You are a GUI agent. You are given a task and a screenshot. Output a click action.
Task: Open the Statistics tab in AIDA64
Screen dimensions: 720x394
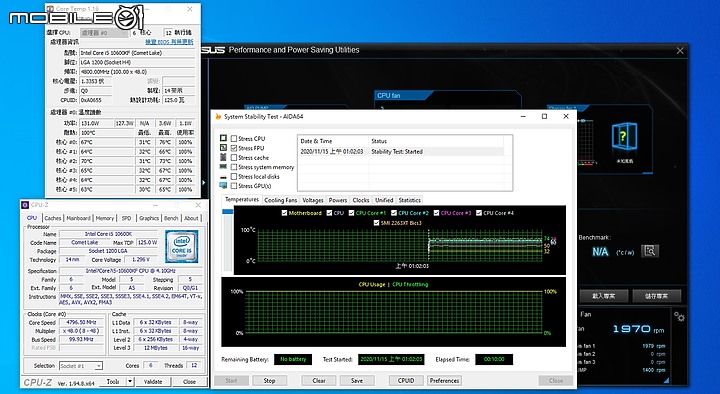click(410, 200)
